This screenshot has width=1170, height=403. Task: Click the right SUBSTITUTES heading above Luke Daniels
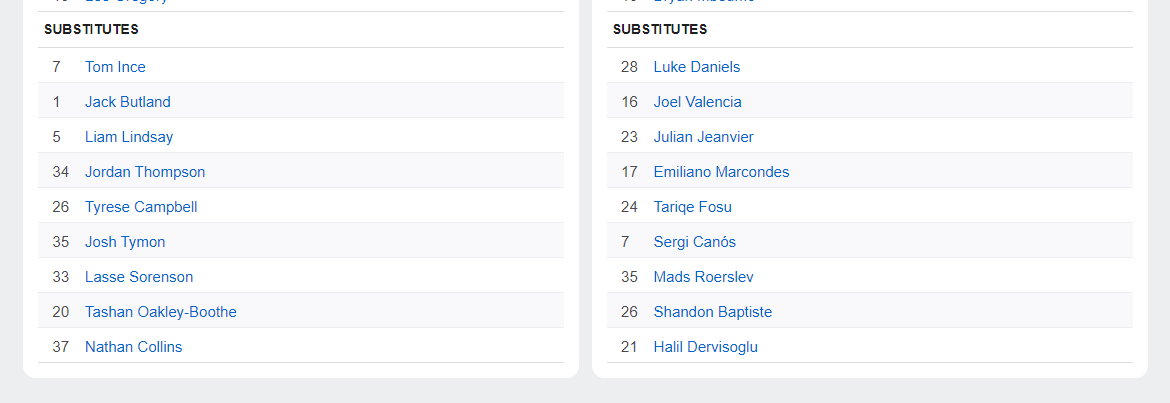click(x=660, y=30)
